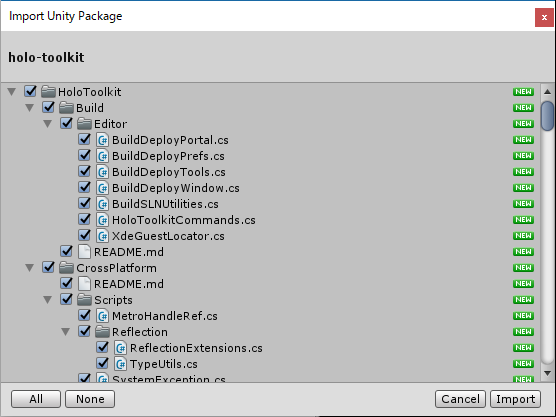The image size is (556, 417).
Task: Click the NEW badge on HoloToolkit row
Action: click(x=523, y=92)
